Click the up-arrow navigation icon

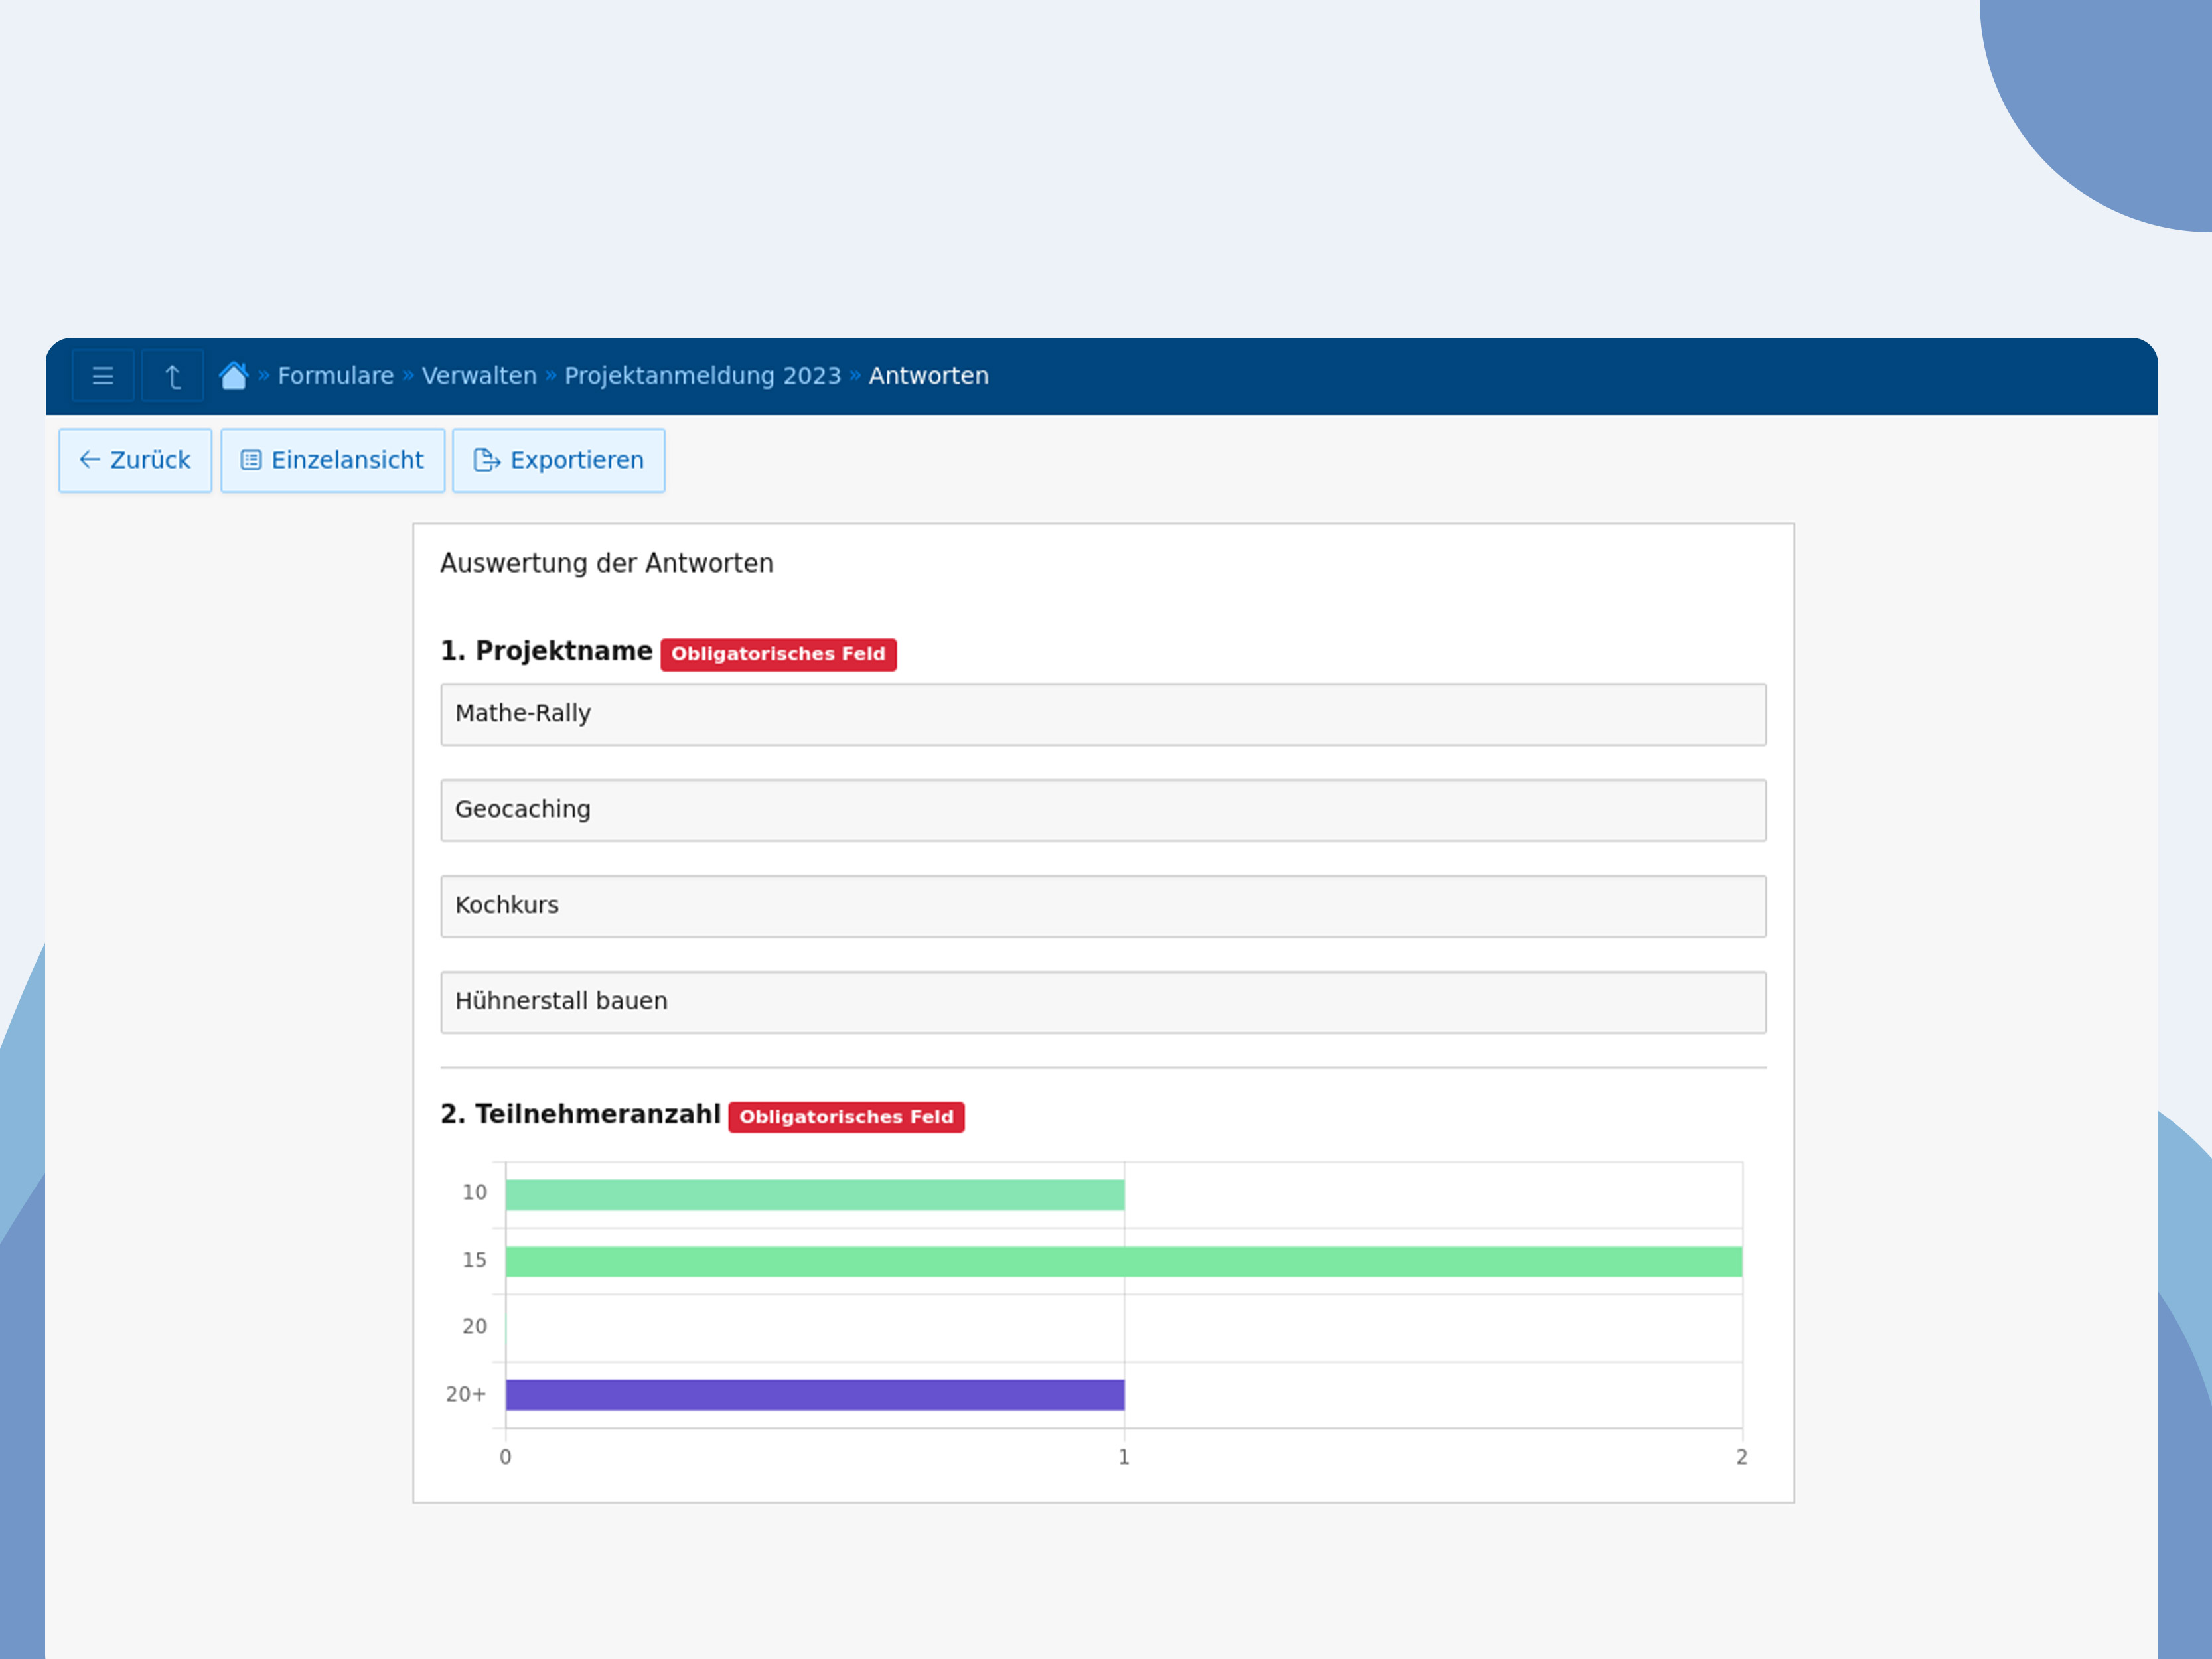coord(173,376)
